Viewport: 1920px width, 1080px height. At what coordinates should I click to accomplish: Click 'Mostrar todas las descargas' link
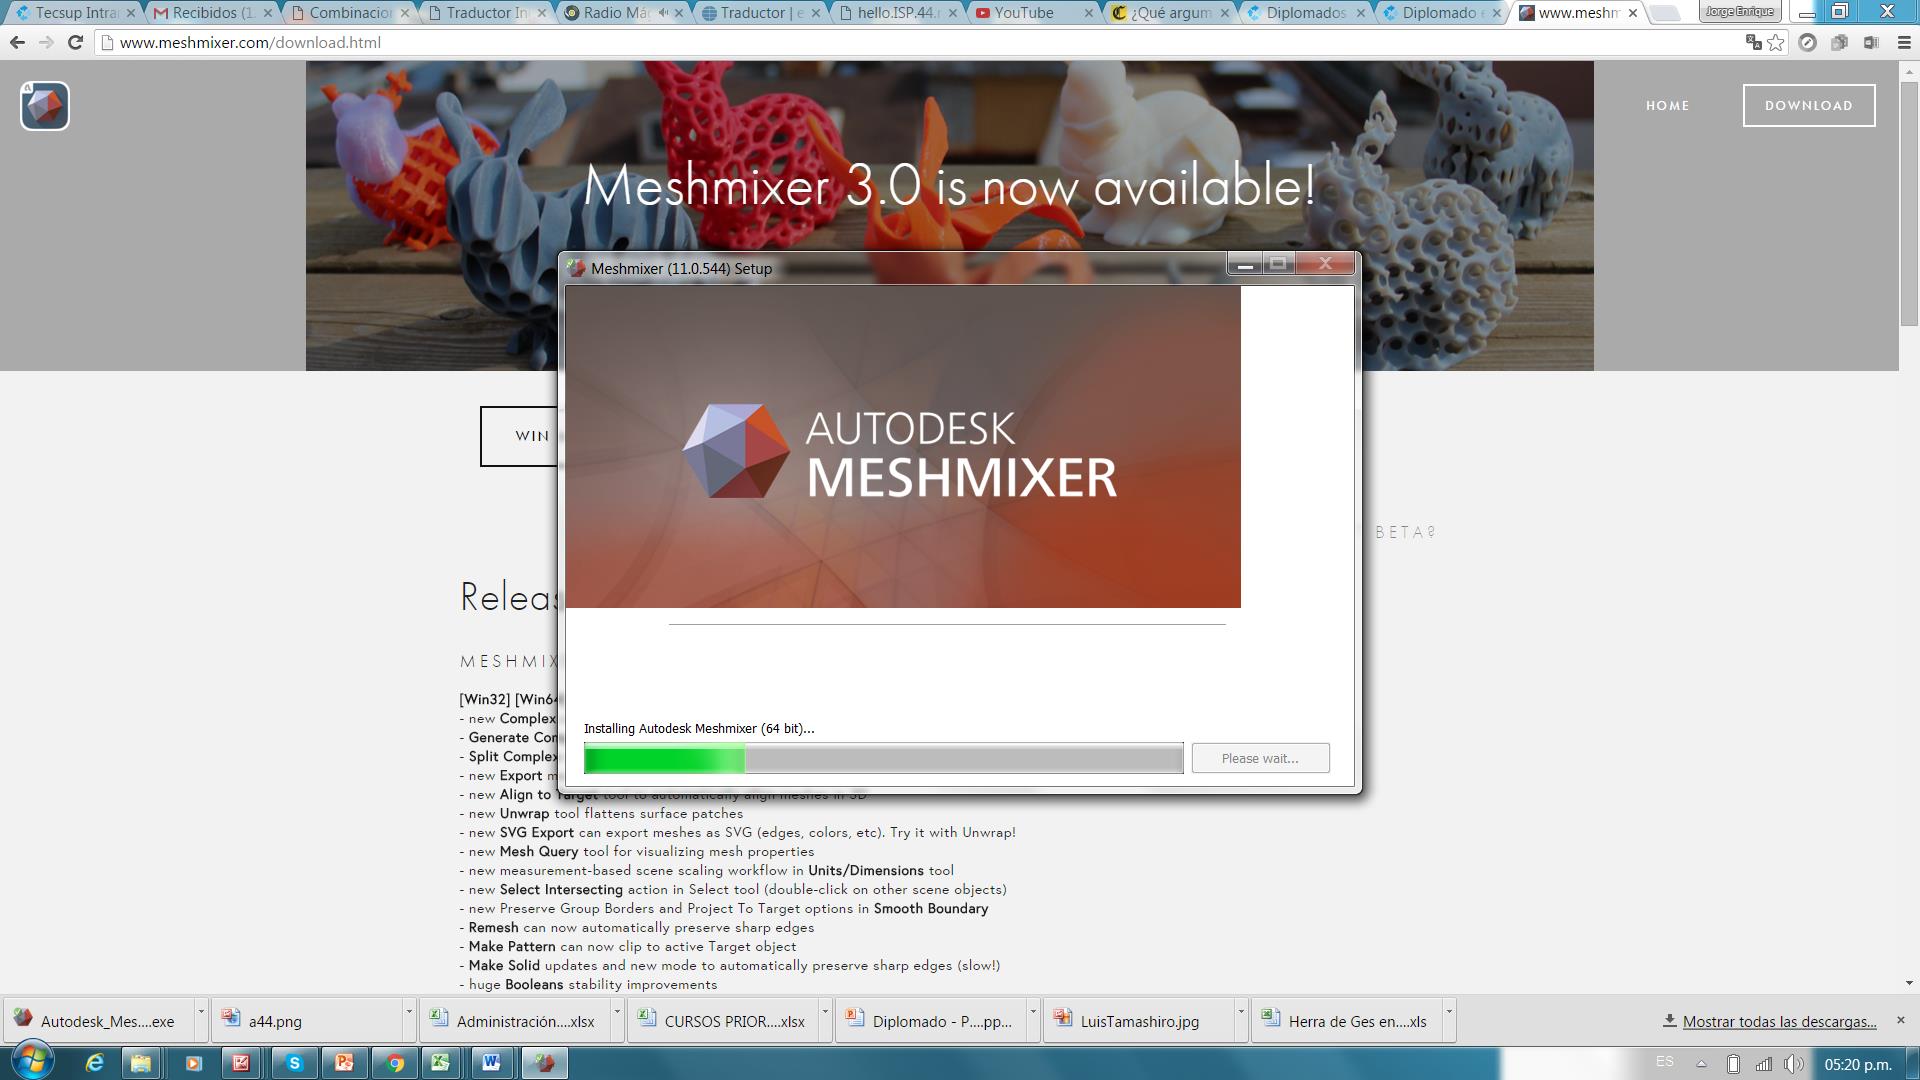[1779, 1021]
